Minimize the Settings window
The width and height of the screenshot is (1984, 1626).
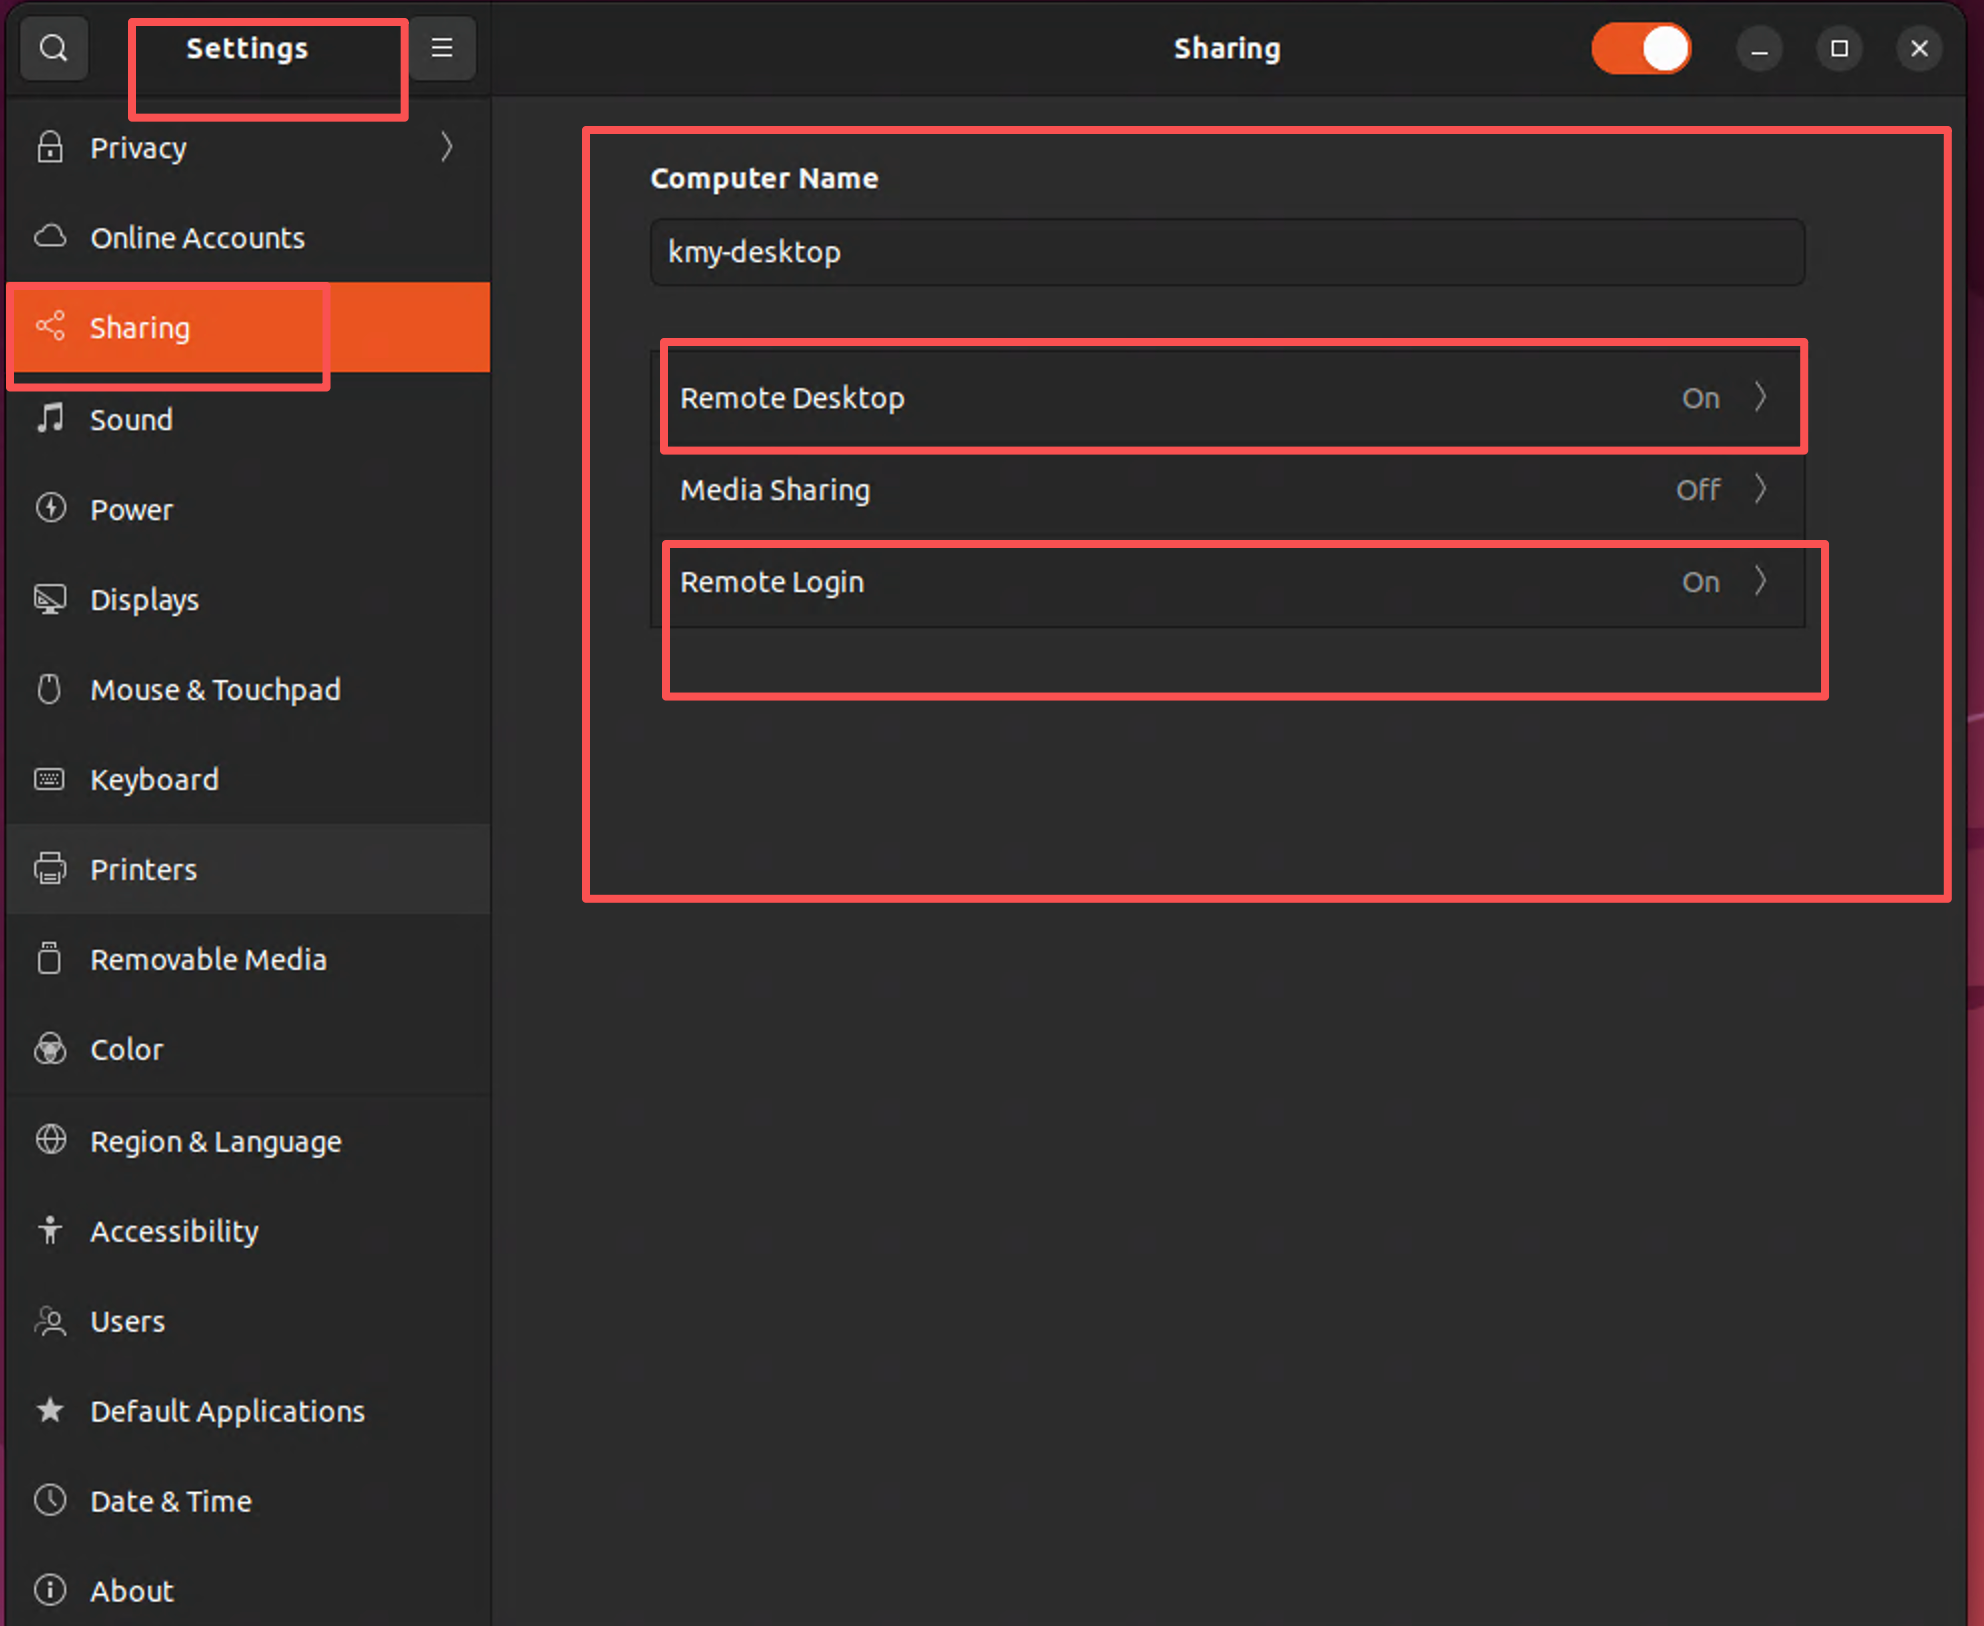(x=1759, y=48)
